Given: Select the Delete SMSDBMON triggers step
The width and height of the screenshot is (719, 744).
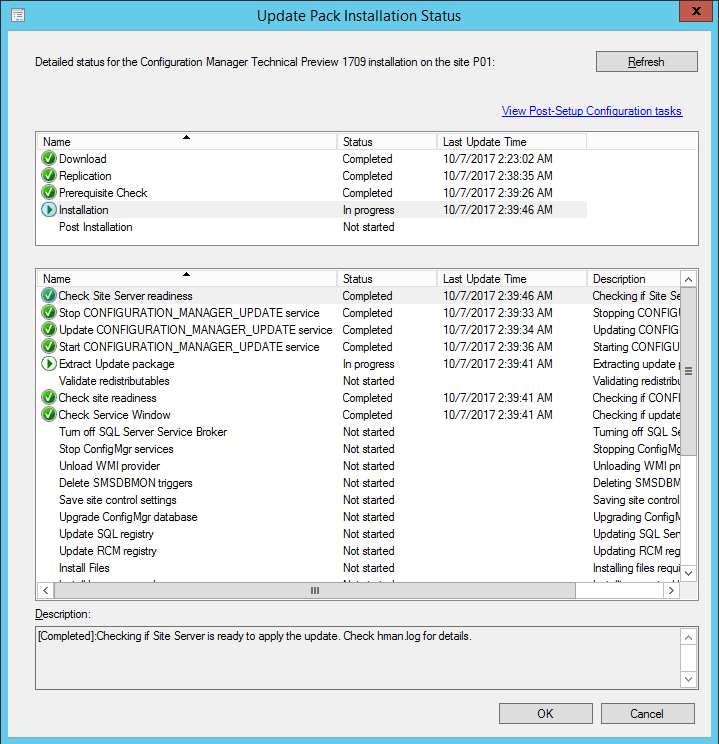Looking at the screenshot, I should 359,483.
